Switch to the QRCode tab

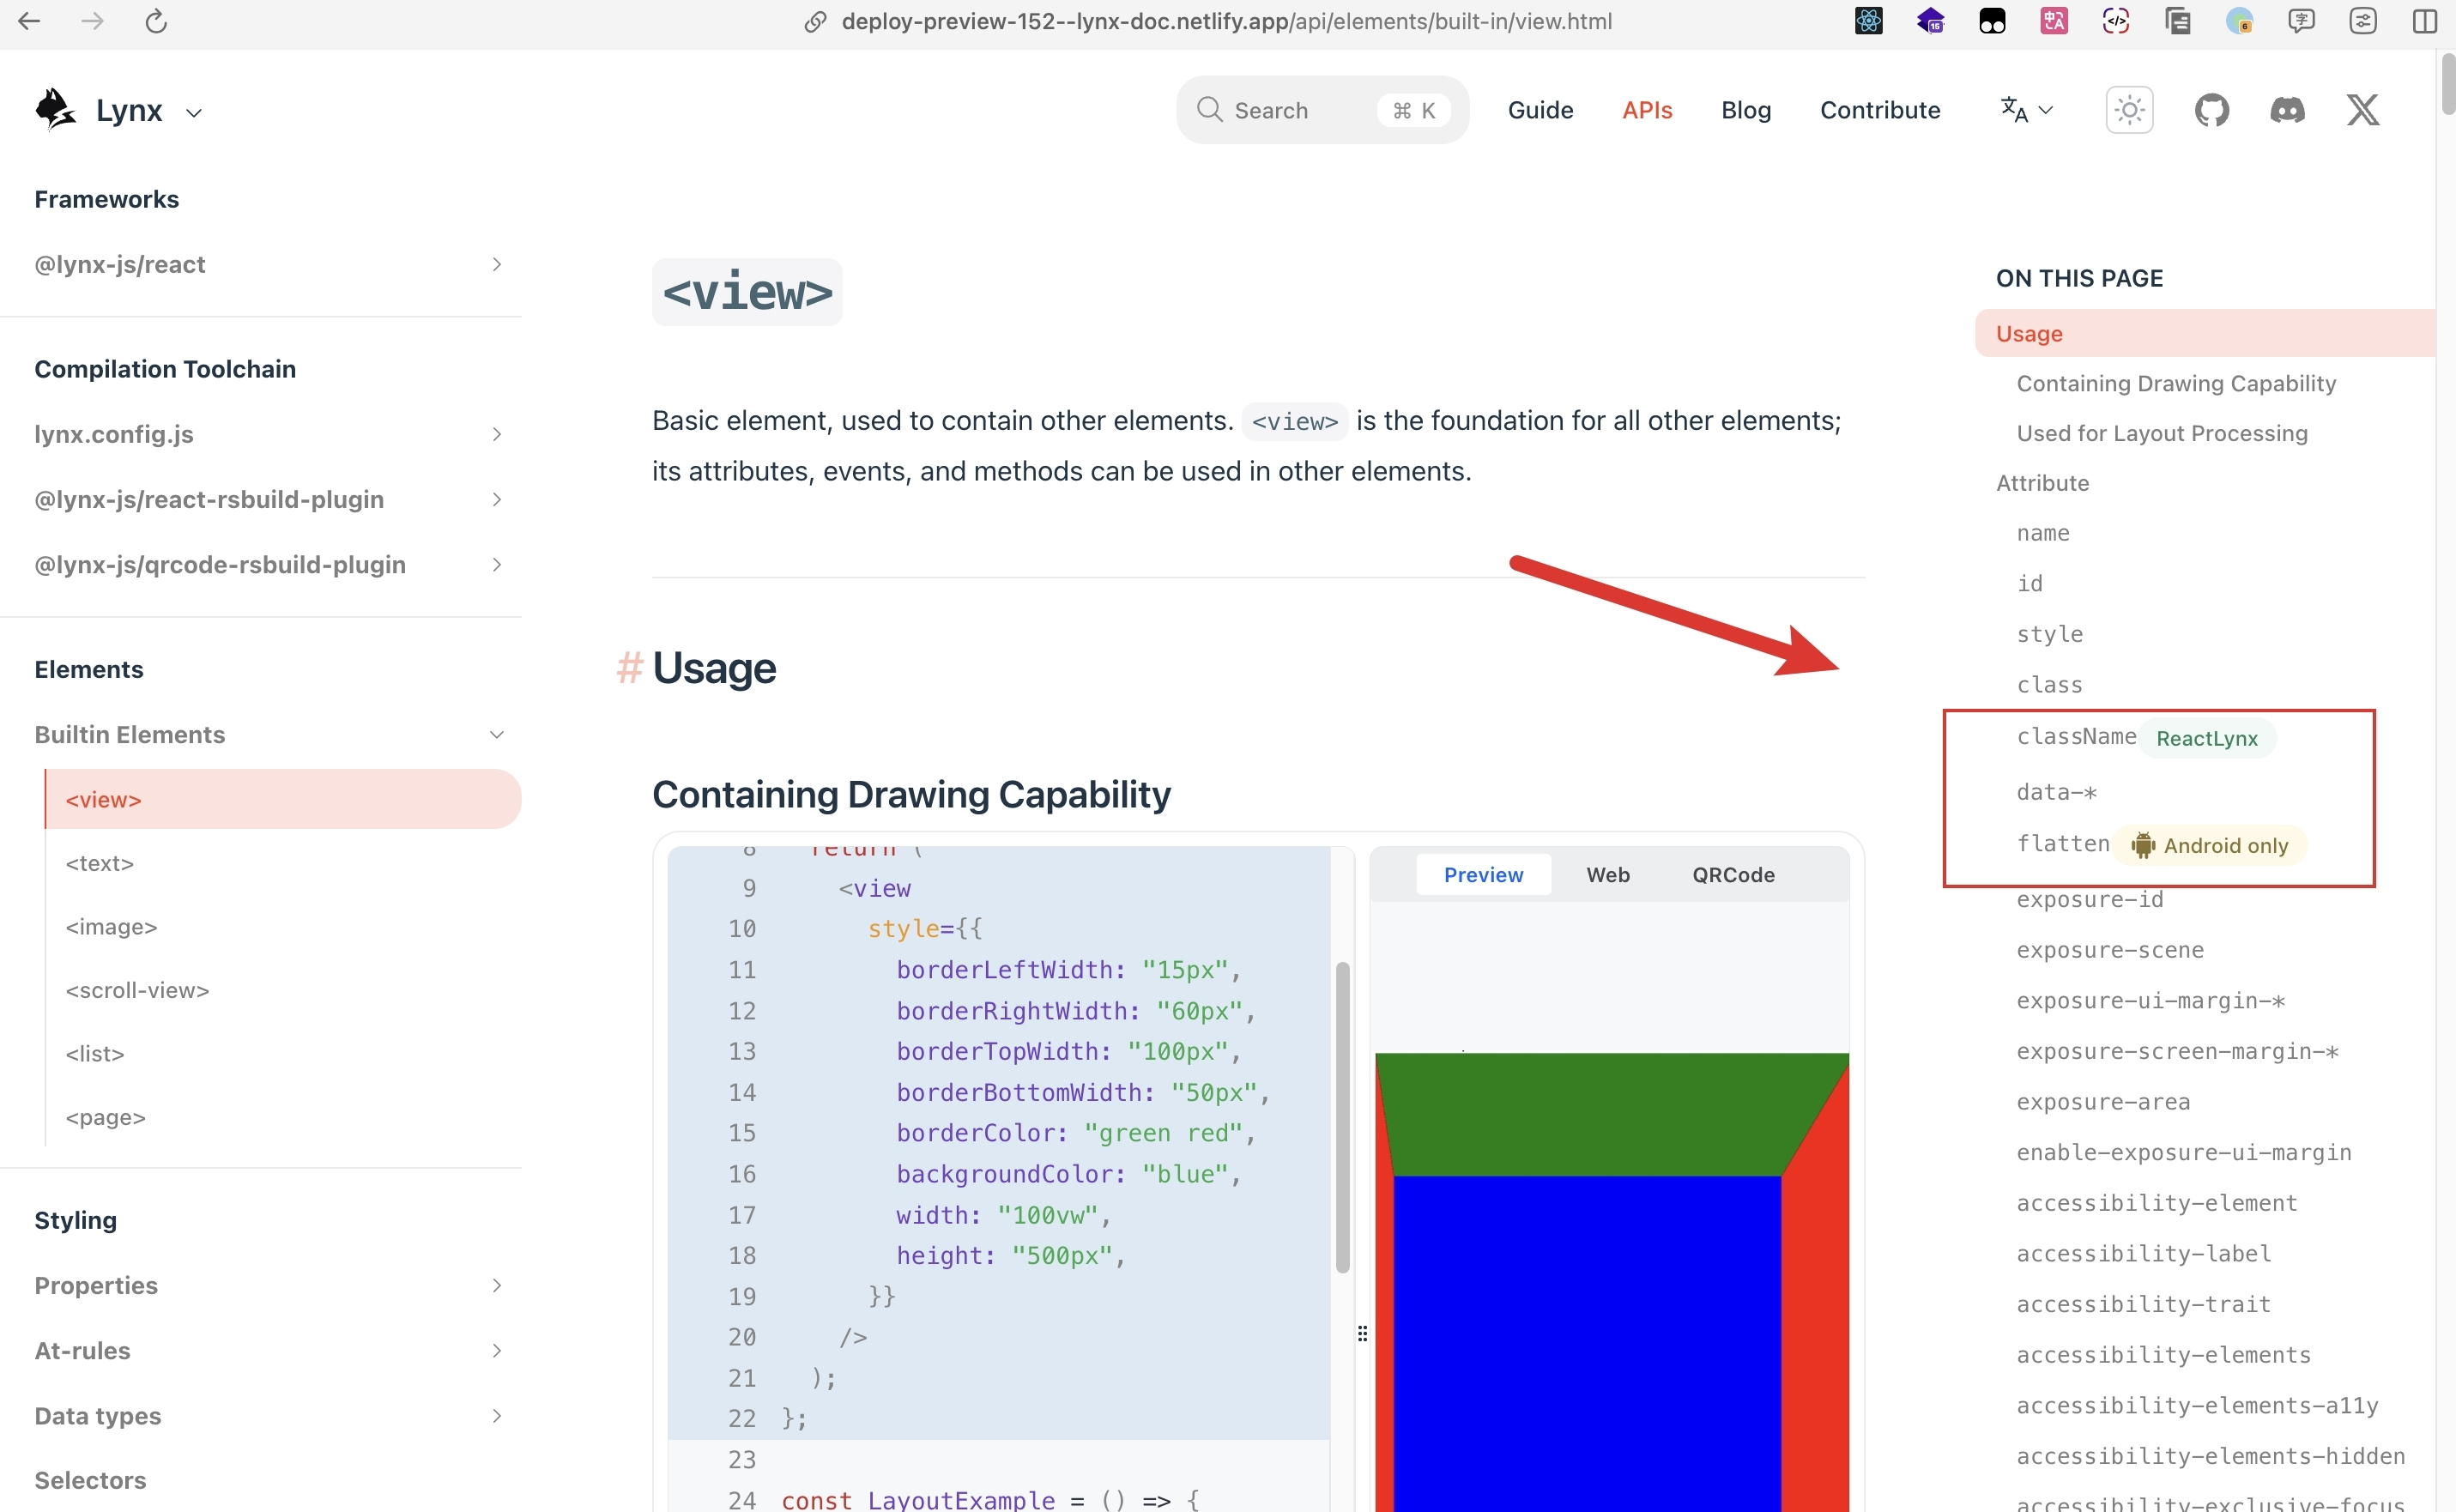[x=1733, y=875]
